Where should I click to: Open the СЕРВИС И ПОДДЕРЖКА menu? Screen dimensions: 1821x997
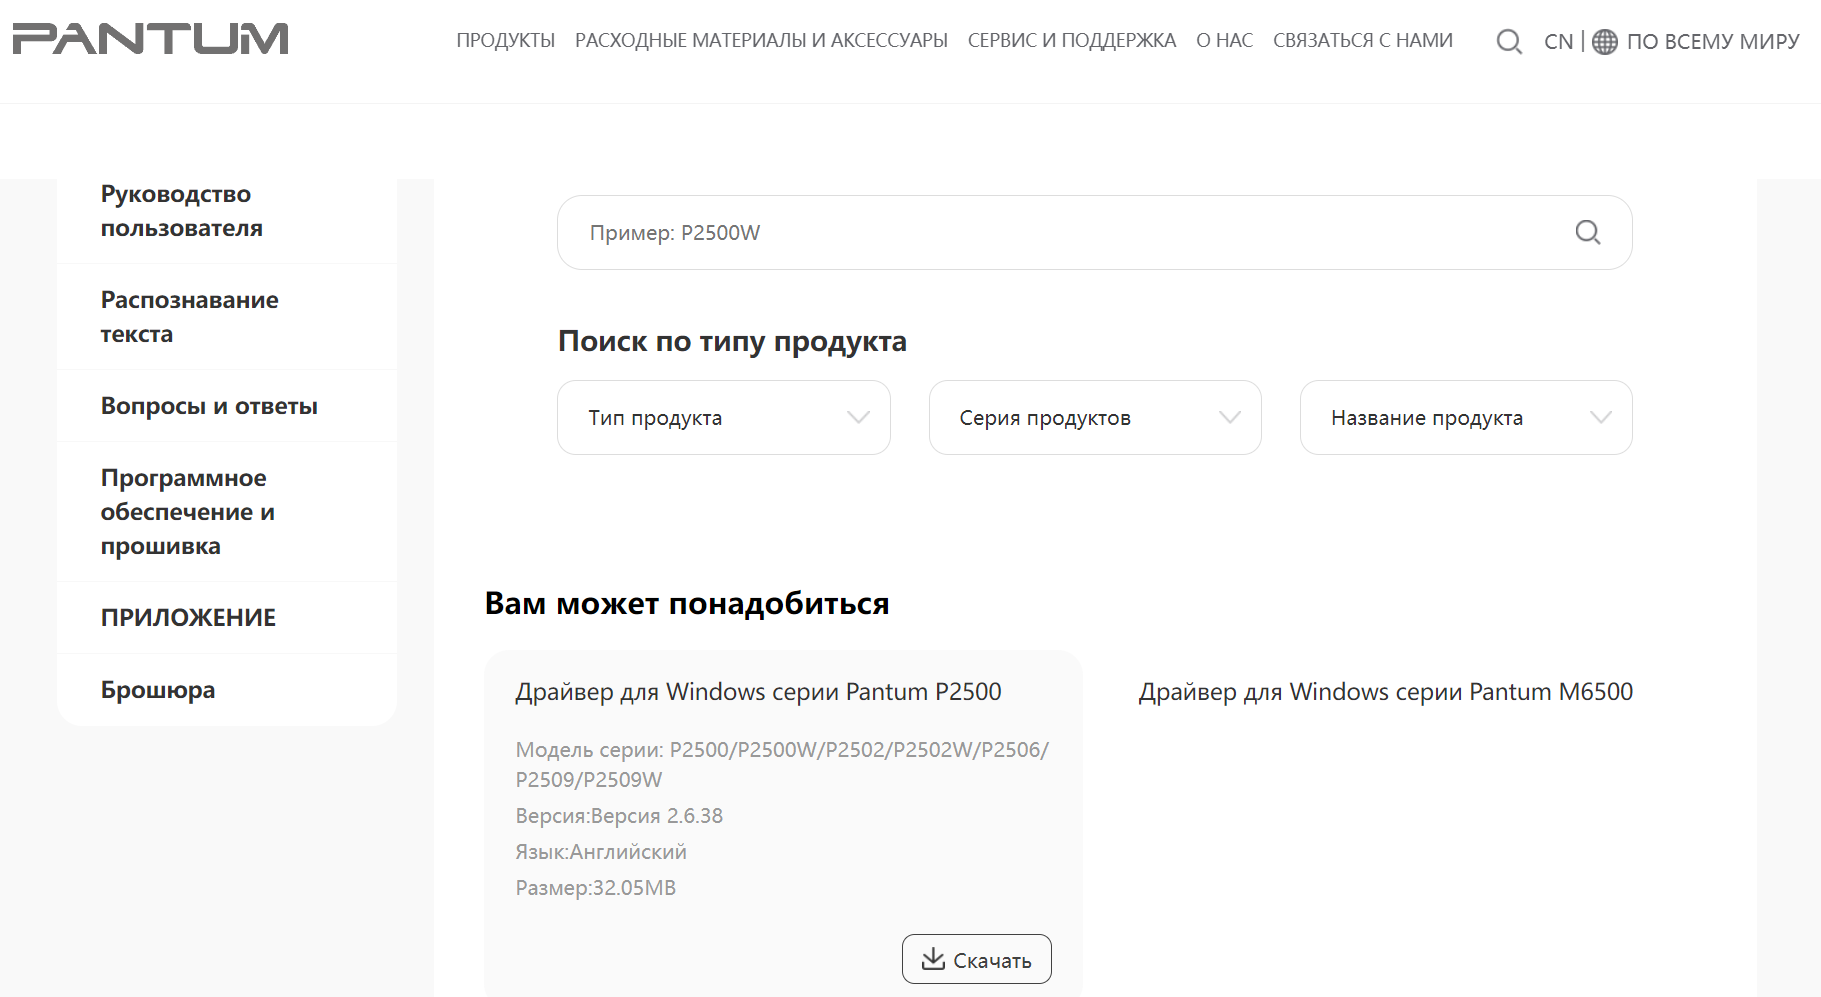click(1071, 40)
